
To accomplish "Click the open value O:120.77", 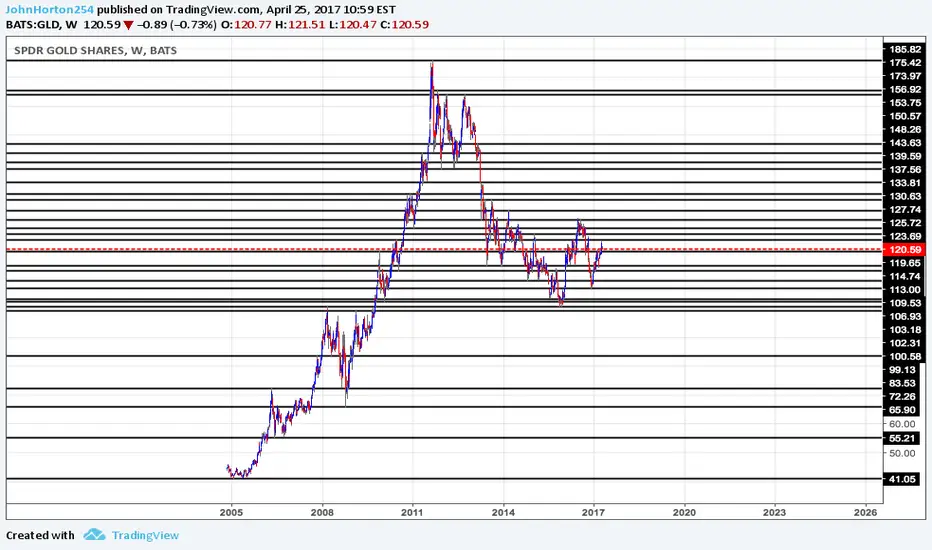I will pos(246,24).
